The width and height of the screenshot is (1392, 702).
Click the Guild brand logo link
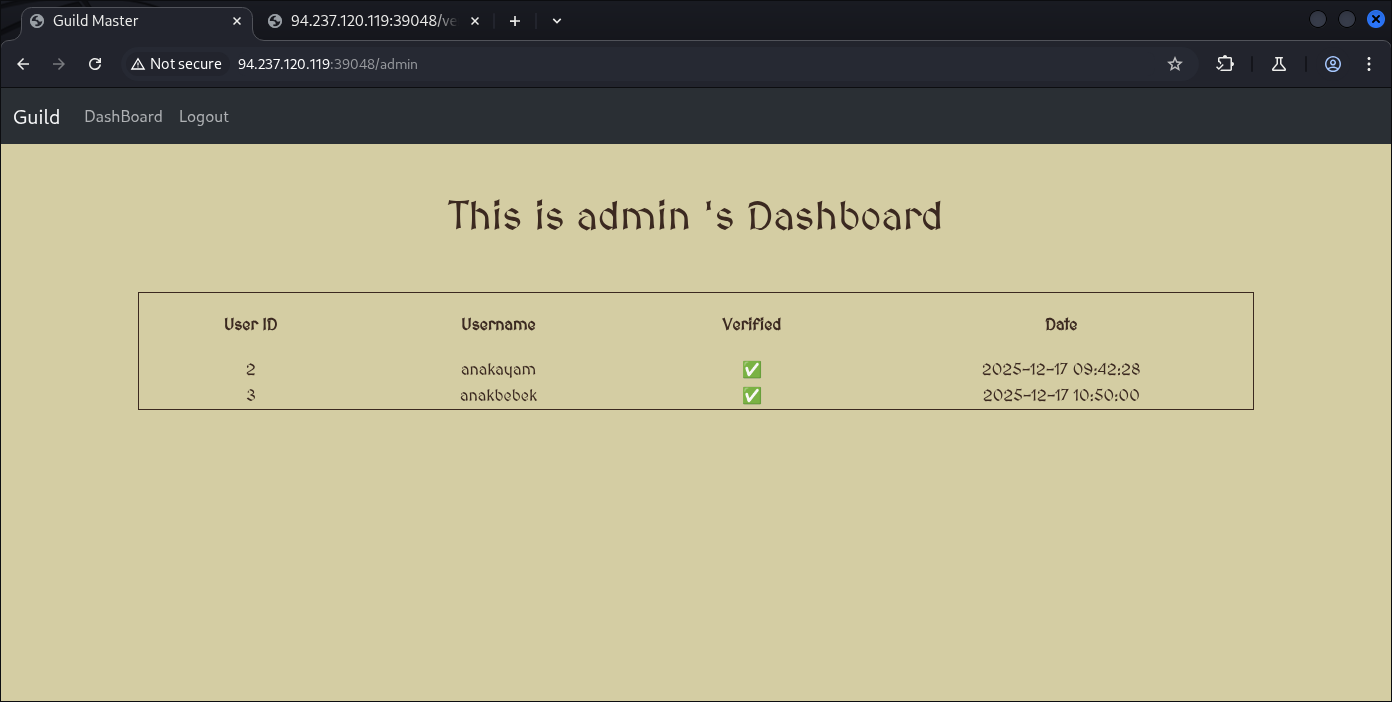(37, 117)
